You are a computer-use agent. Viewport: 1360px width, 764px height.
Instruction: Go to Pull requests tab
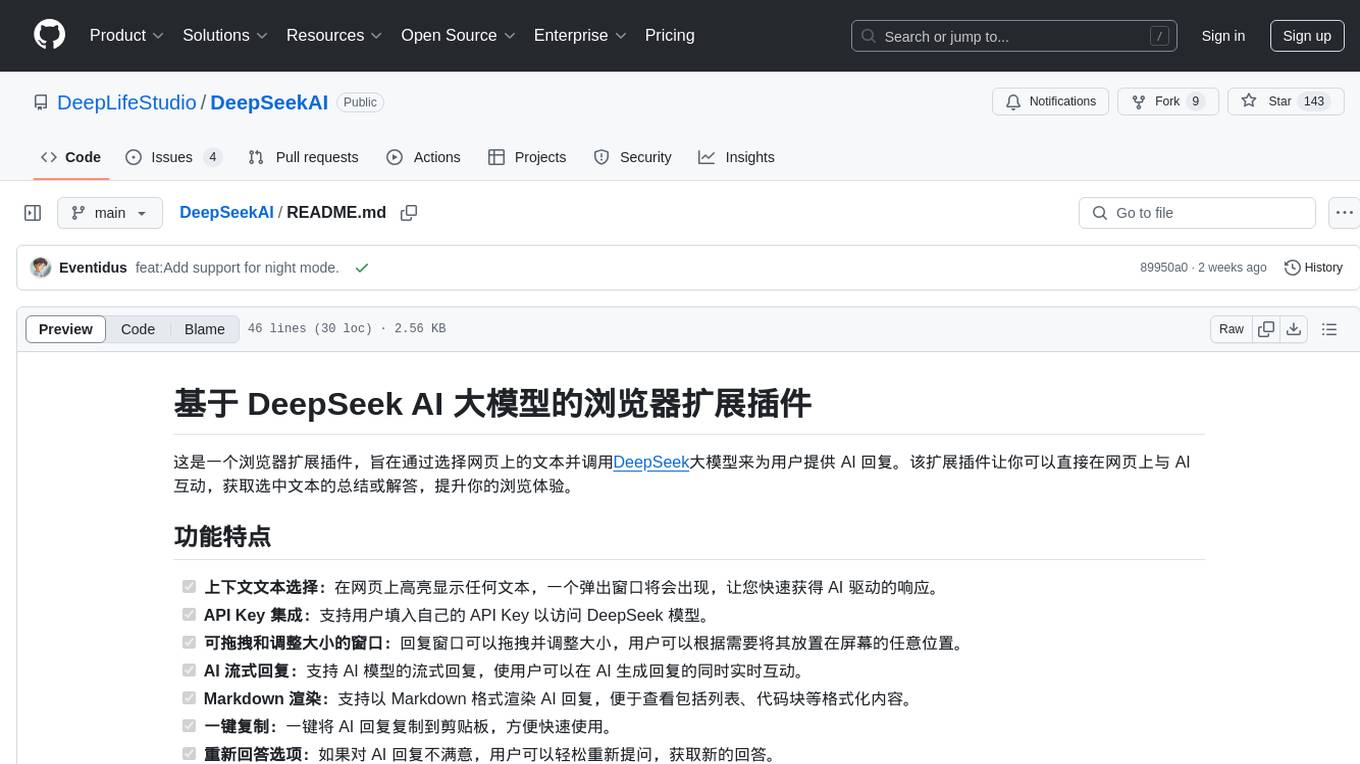(303, 157)
